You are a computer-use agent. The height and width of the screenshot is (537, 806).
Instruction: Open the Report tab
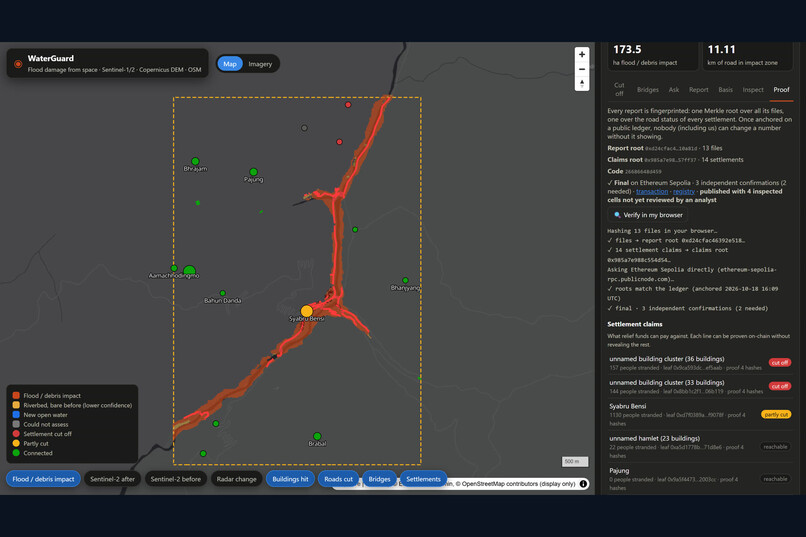[x=699, y=89]
